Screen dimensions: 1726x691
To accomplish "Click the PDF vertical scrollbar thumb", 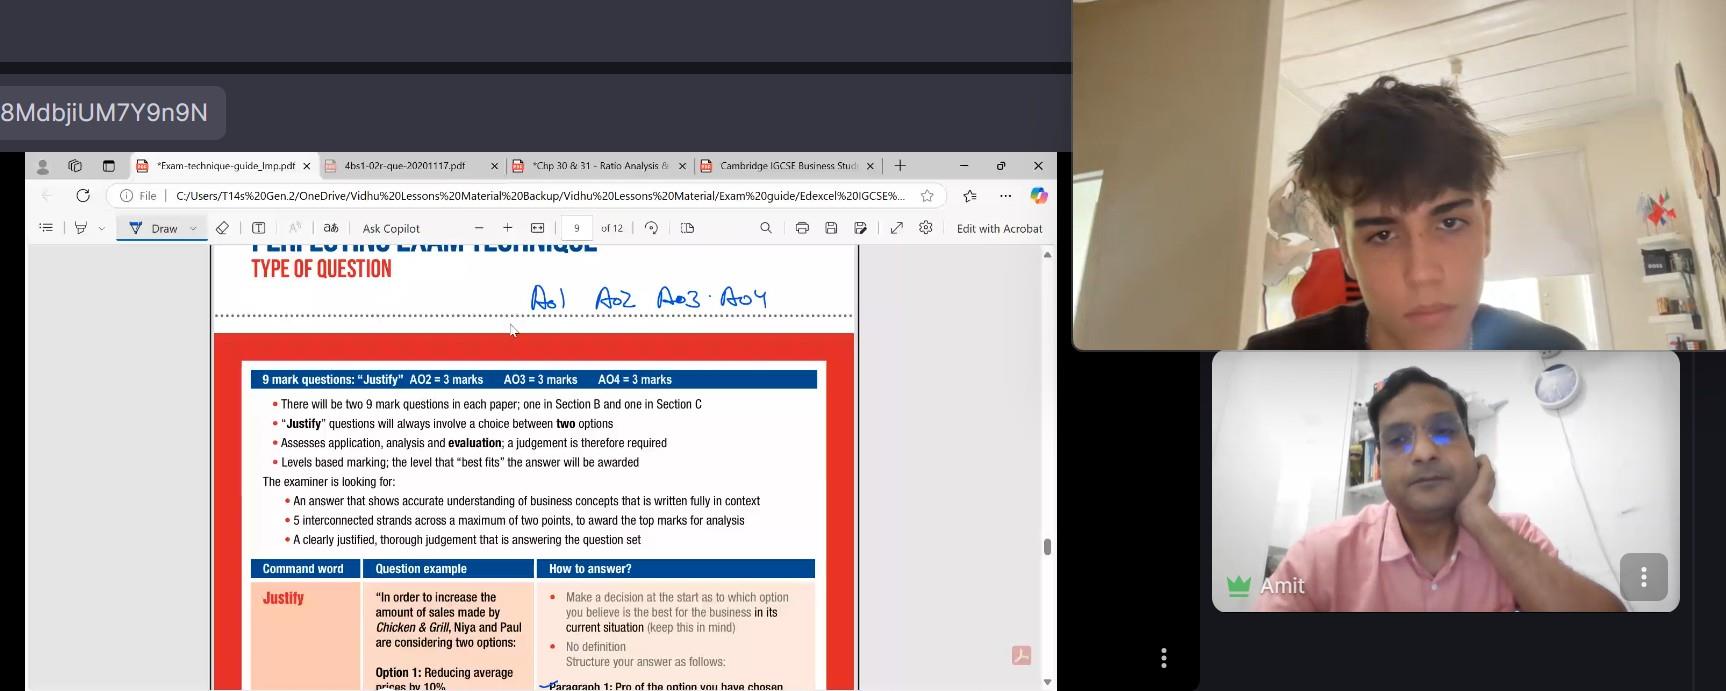I will point(1047,546).
